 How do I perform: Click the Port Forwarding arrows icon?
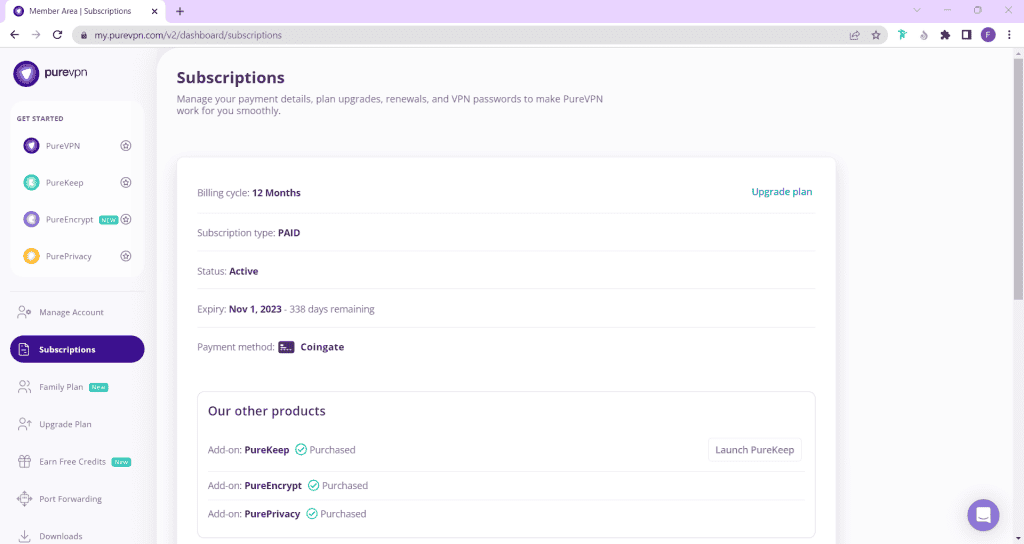(24, 499)
